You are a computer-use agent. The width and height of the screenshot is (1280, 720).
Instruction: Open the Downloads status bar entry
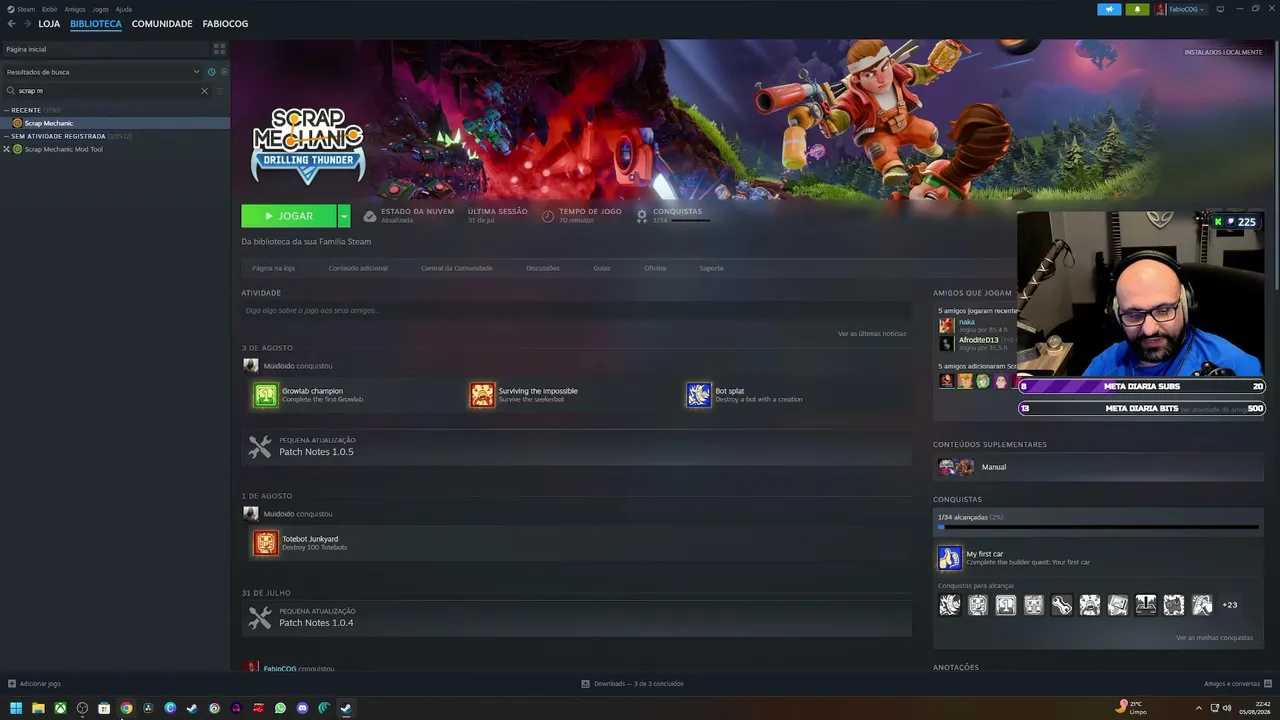point(632,684)
